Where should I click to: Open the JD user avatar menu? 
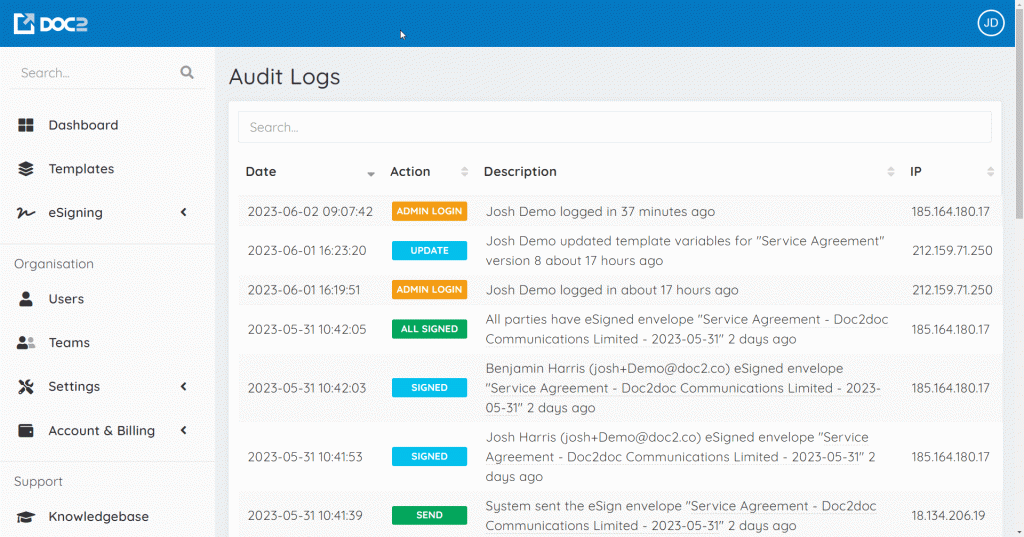[x=990, y=23]
